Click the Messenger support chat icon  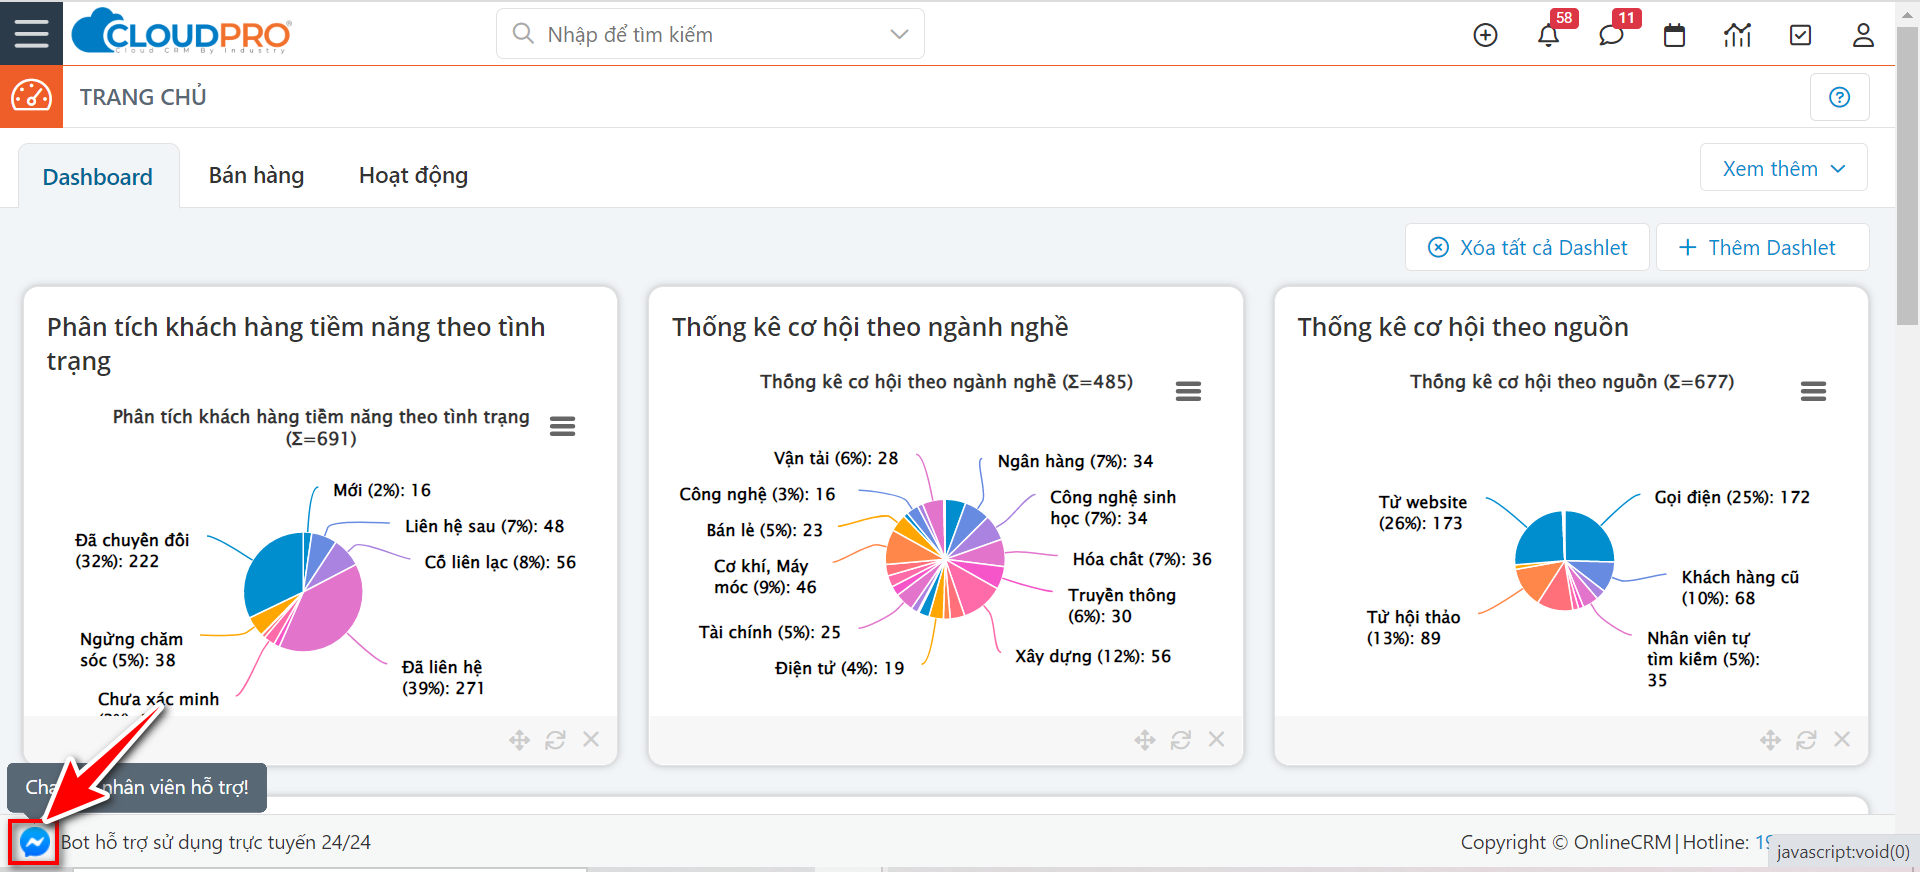(x=34, y=842)
